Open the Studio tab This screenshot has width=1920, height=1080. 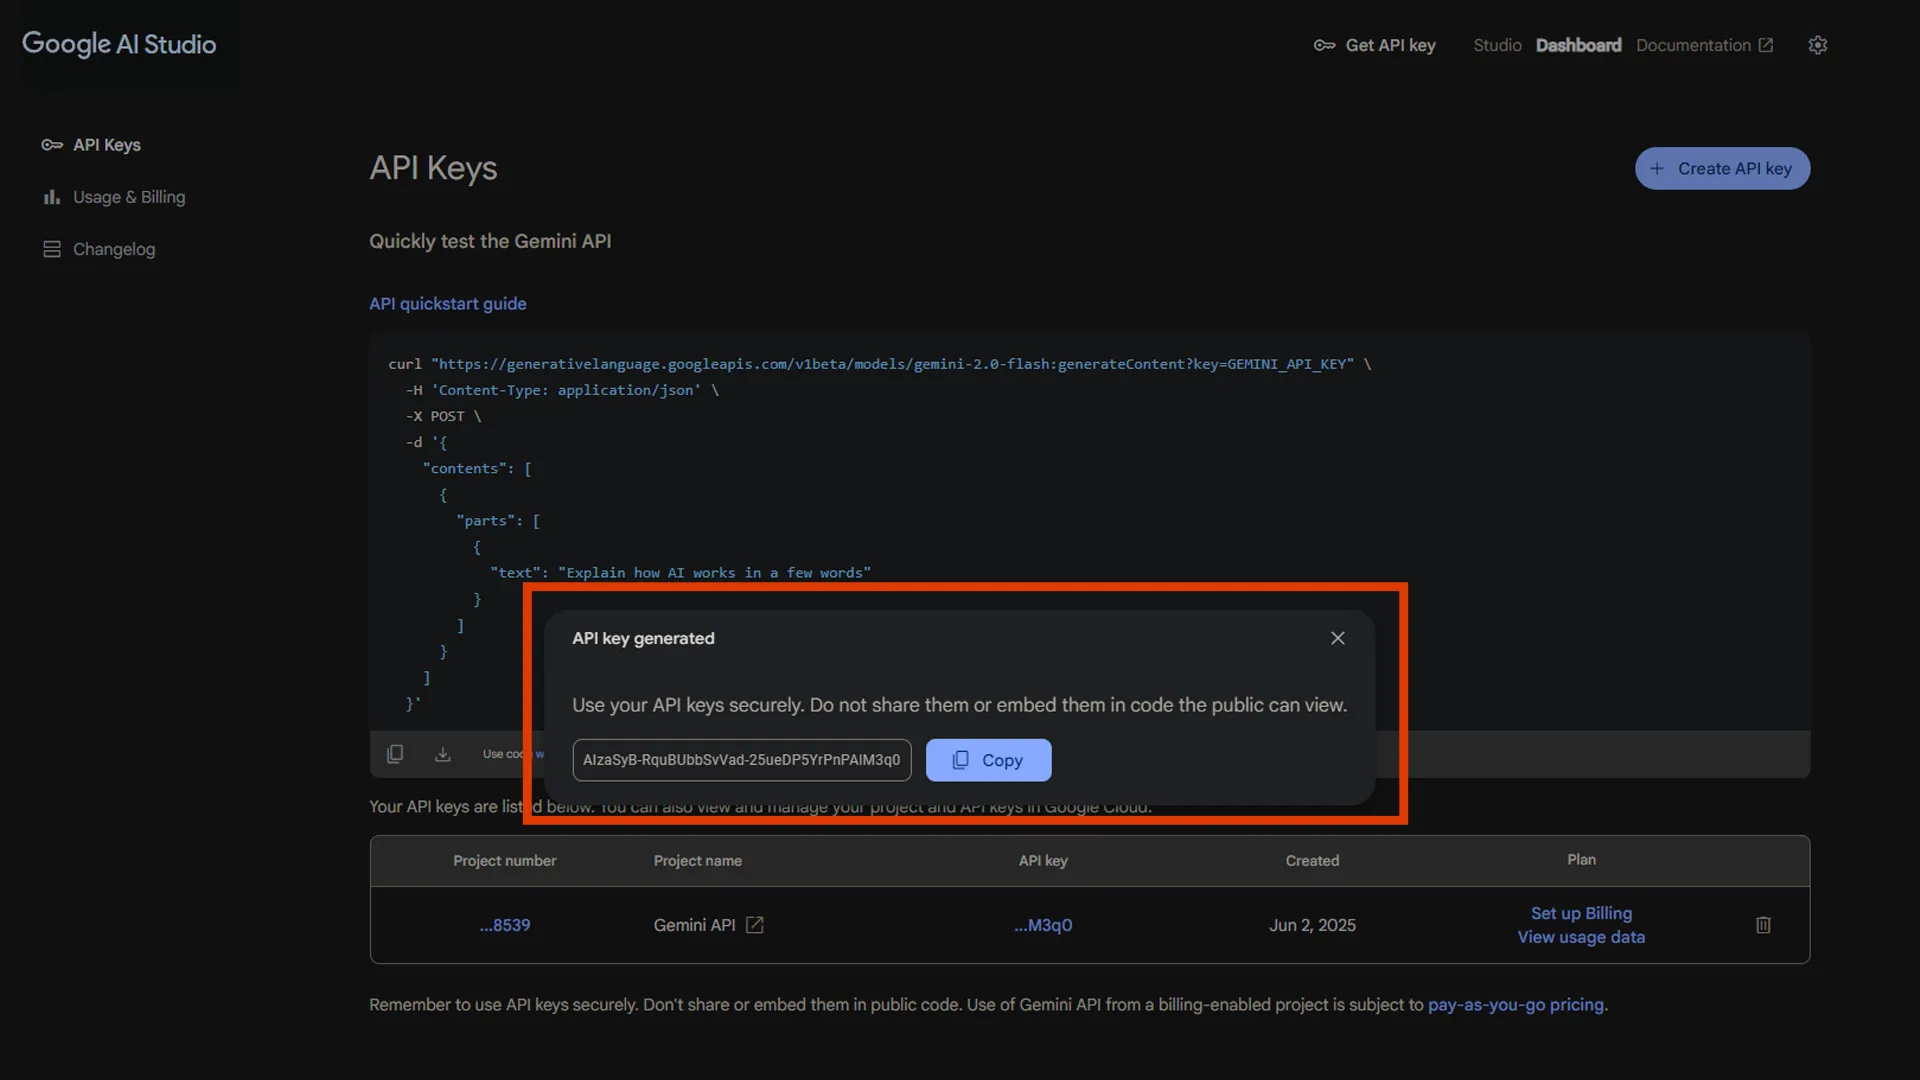1497,45
